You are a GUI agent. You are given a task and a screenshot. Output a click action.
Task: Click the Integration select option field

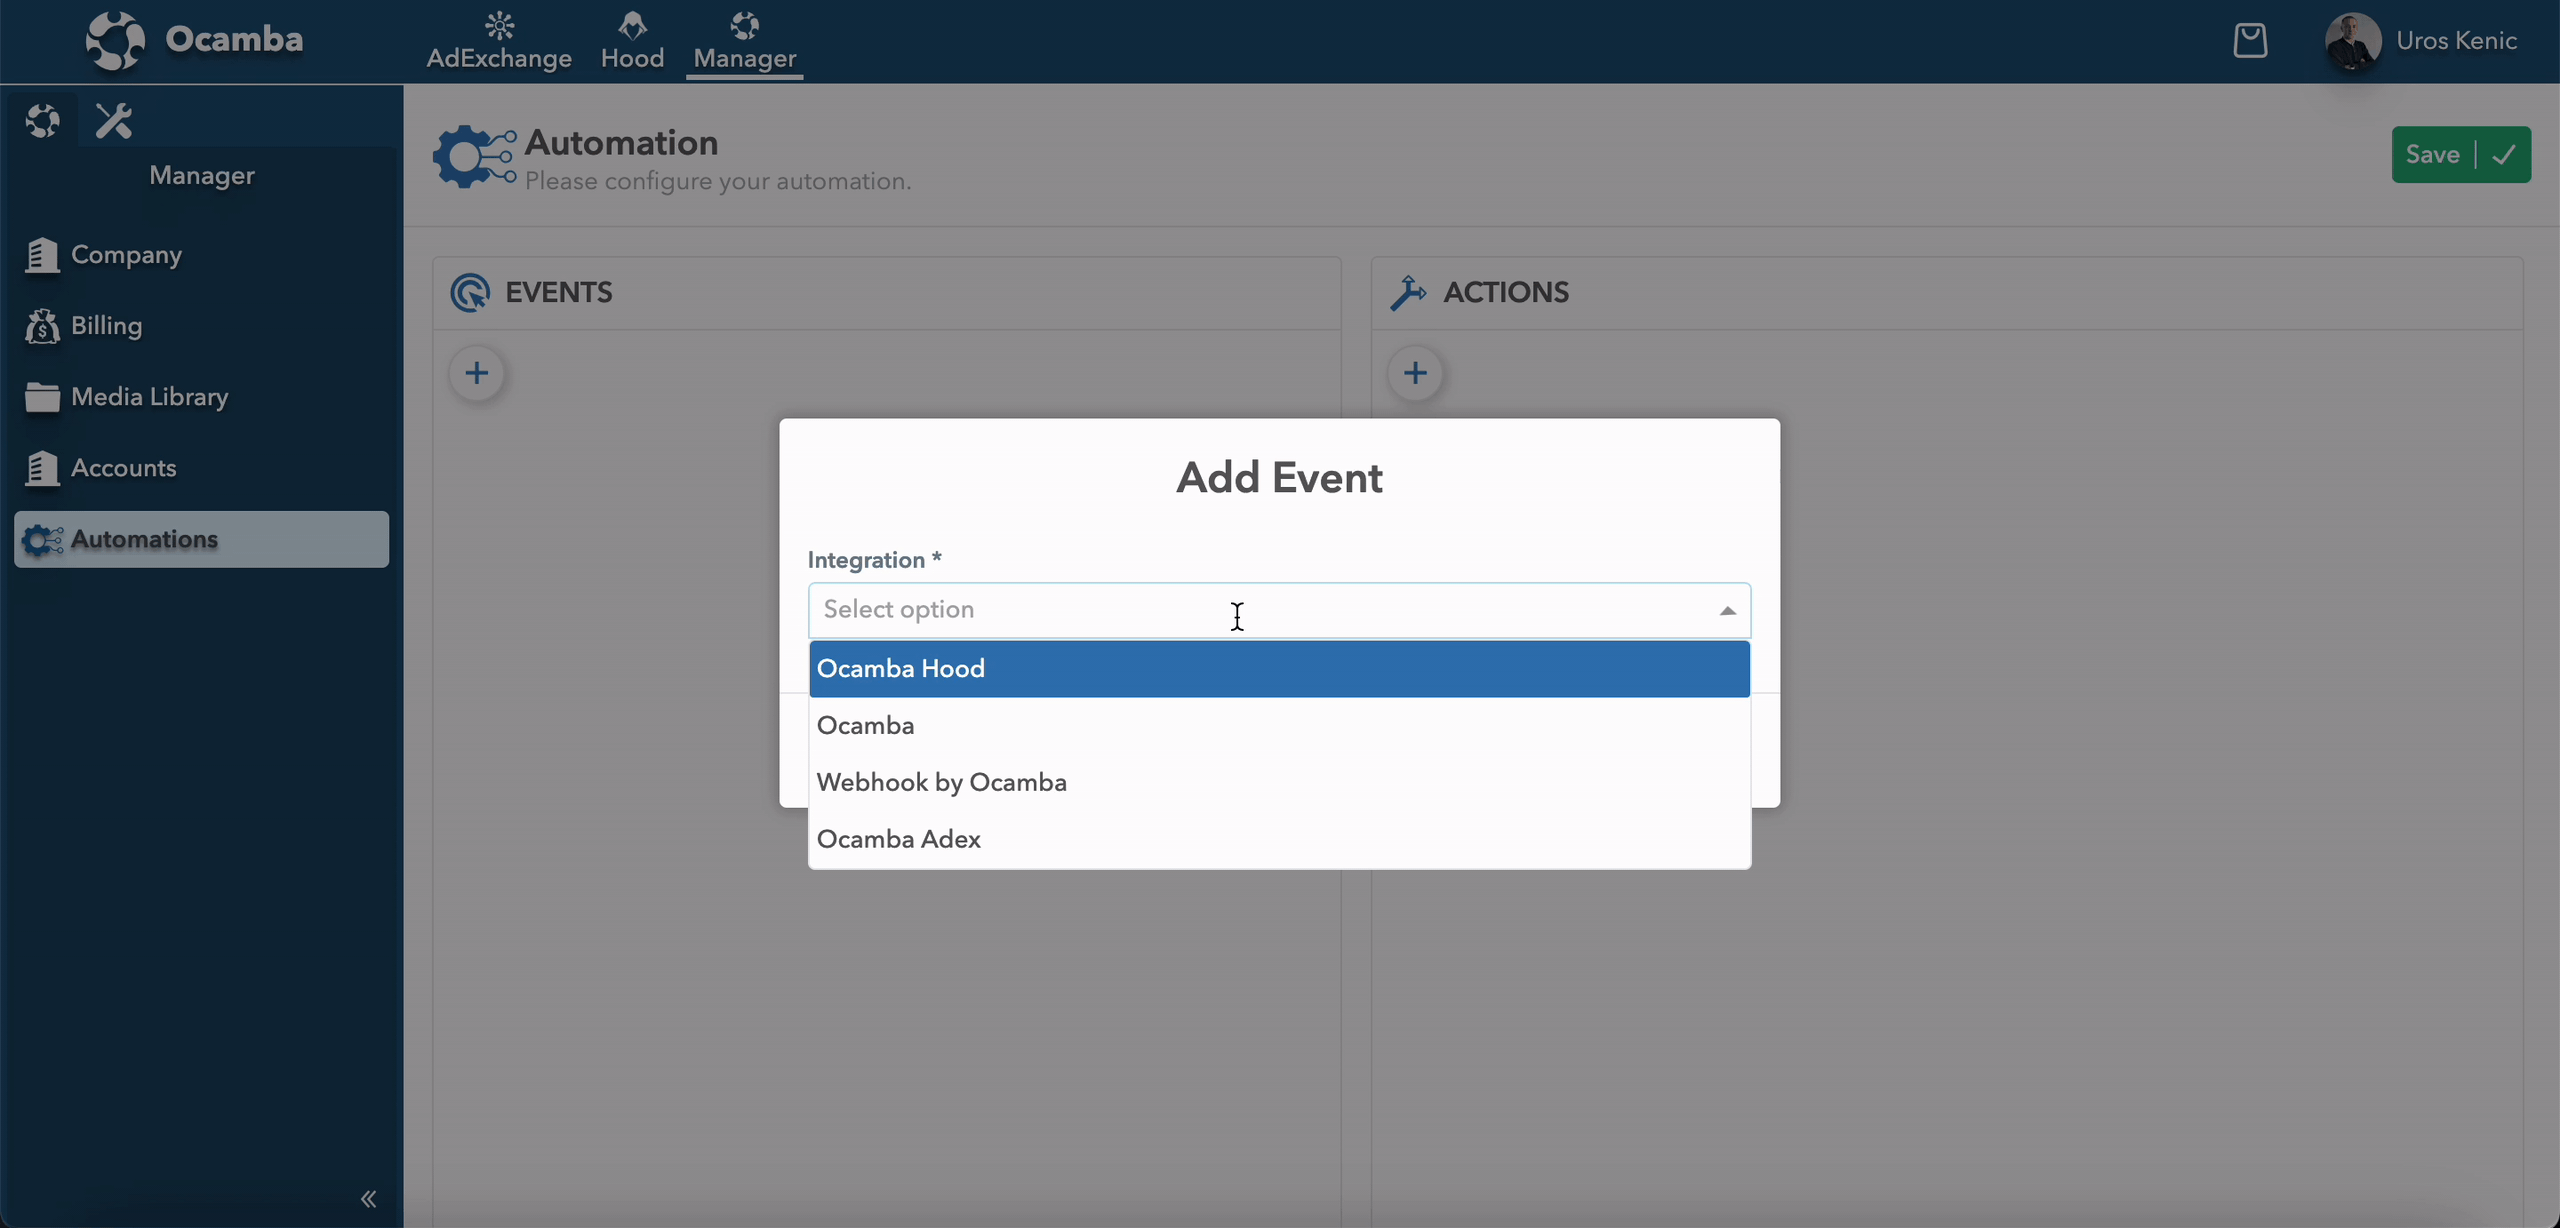[1279, 610]
